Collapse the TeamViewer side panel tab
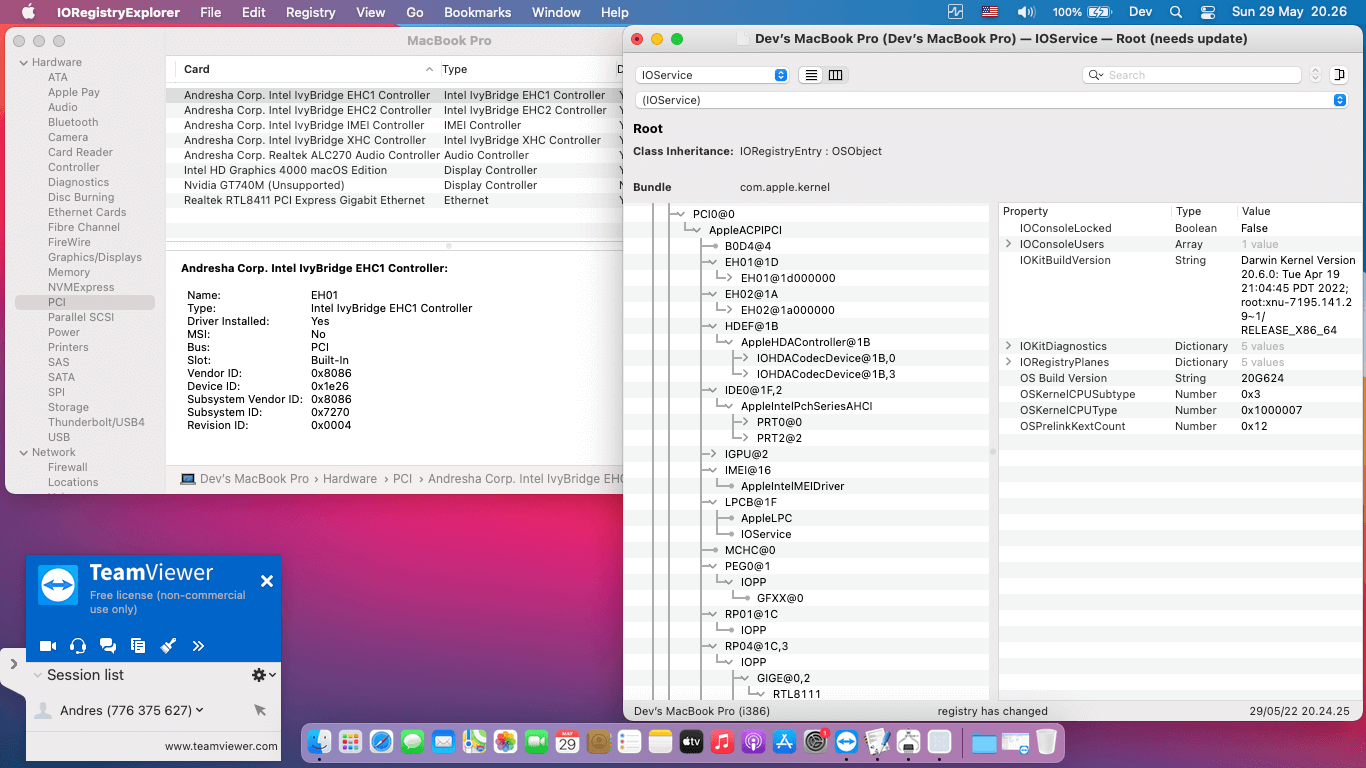The width and height of the screenshot is (1366, 768). [13, 663]
